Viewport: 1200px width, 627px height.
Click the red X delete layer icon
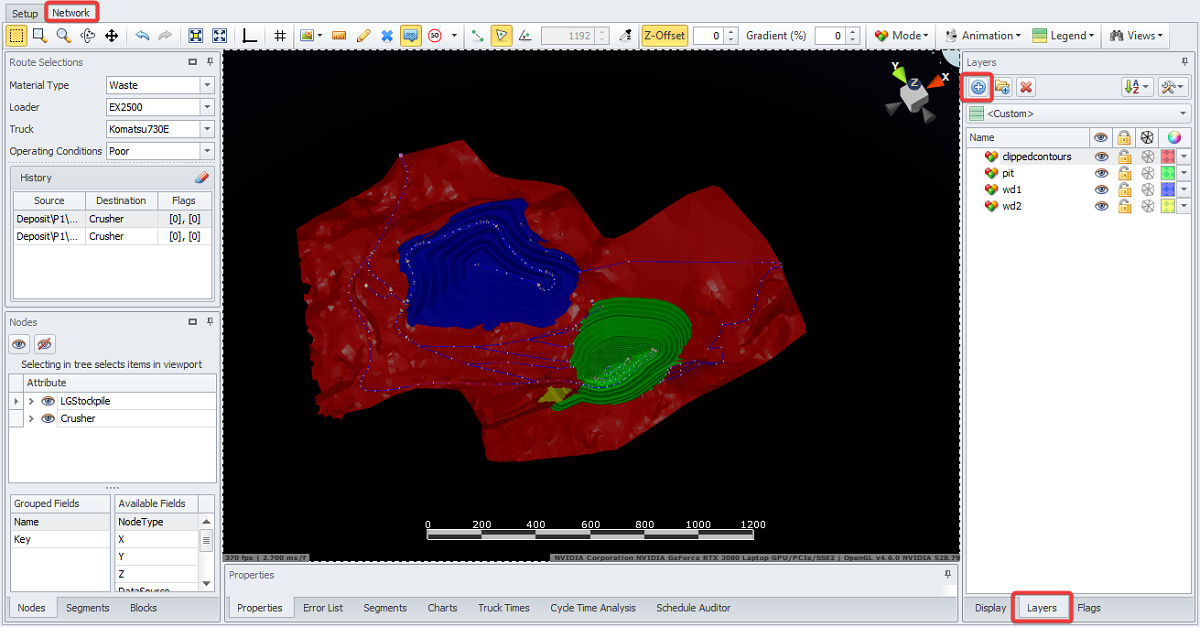click(1025, 87)
